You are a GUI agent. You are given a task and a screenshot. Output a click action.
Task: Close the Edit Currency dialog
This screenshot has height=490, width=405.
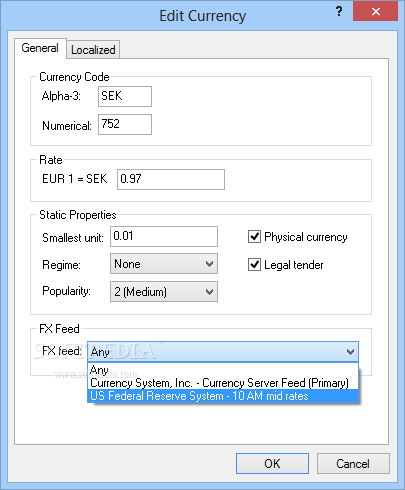coord(376,12)
